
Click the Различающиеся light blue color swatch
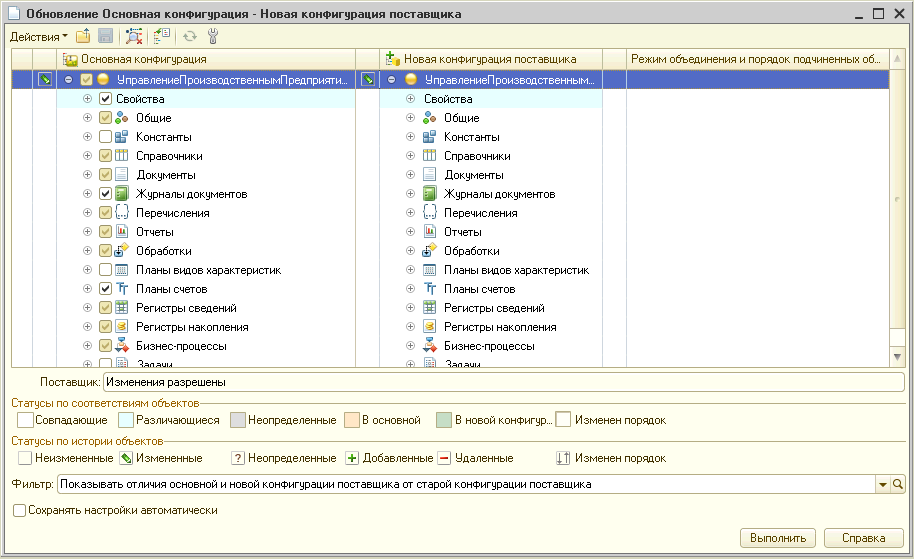click(x=126, y=420)
